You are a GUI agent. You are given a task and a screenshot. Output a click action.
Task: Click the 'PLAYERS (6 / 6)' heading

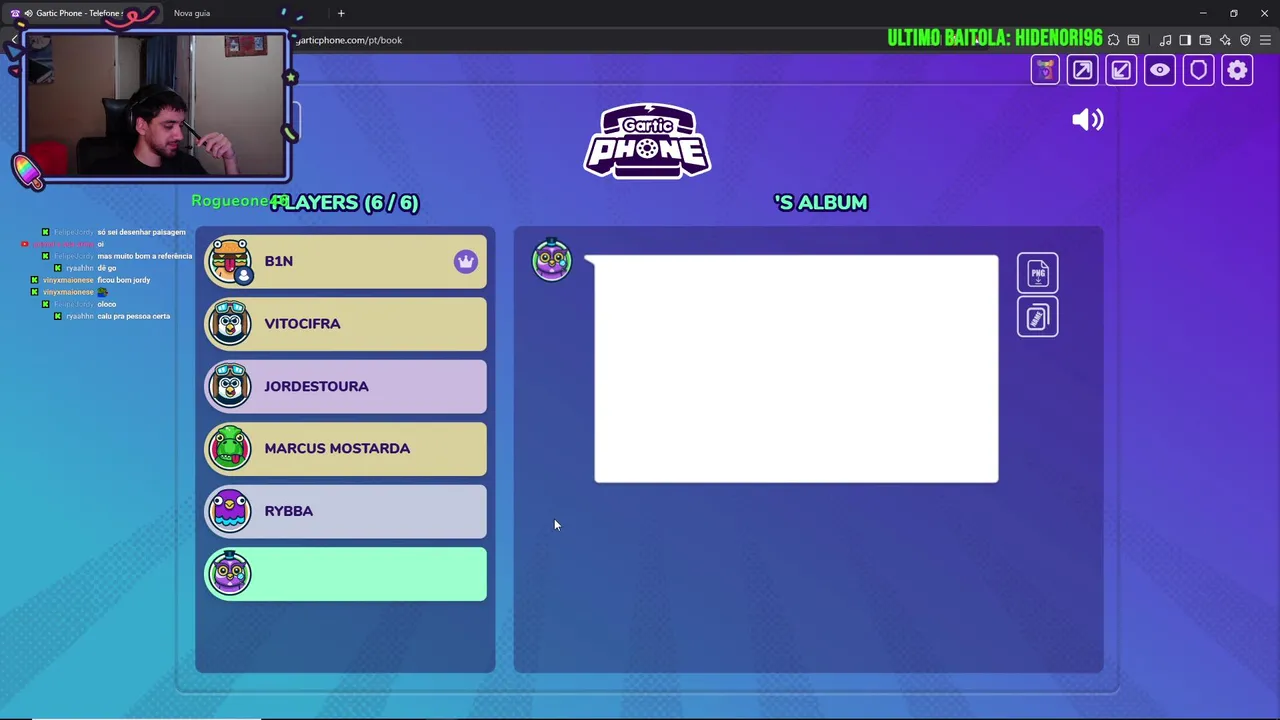click(x=344, y=202)
